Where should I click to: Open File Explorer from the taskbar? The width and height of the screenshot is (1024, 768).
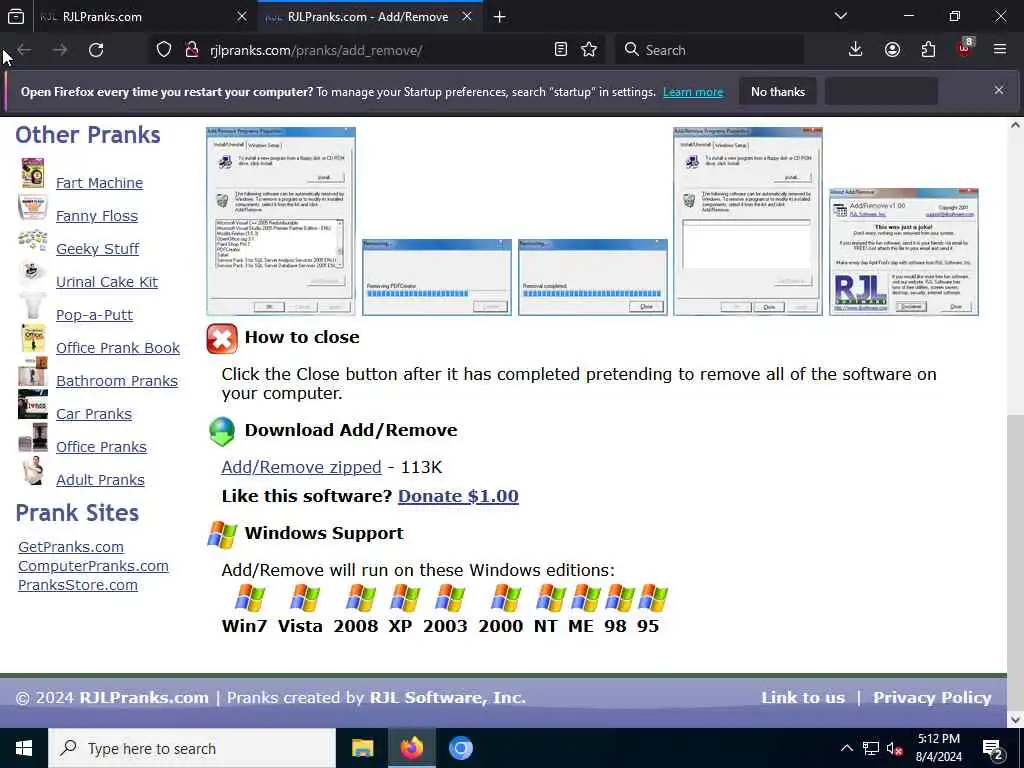362,748
